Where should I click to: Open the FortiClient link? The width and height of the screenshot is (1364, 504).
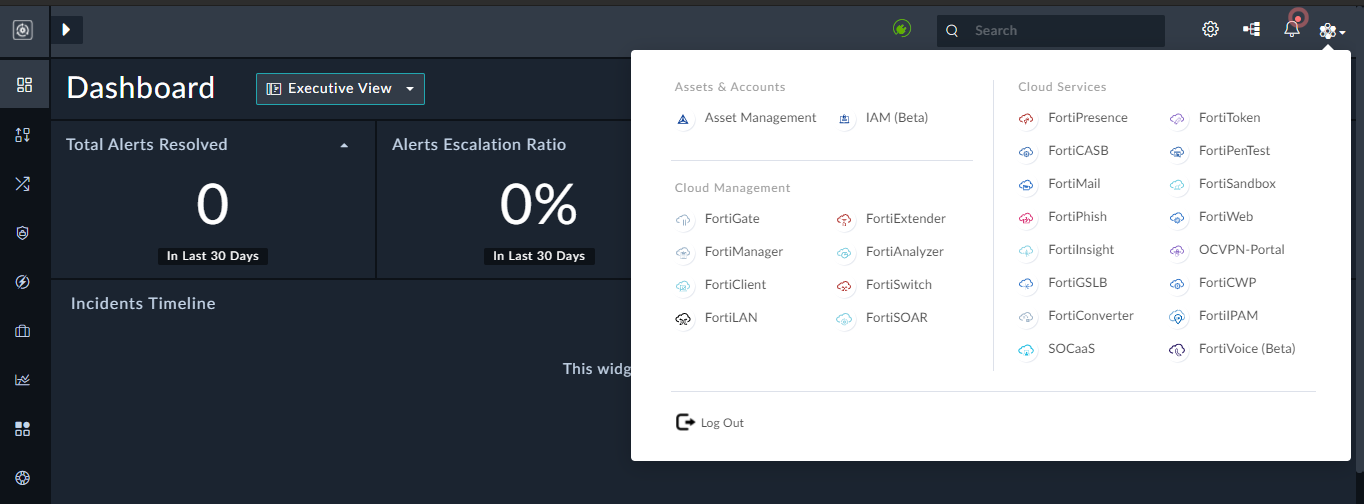[735, 284]
